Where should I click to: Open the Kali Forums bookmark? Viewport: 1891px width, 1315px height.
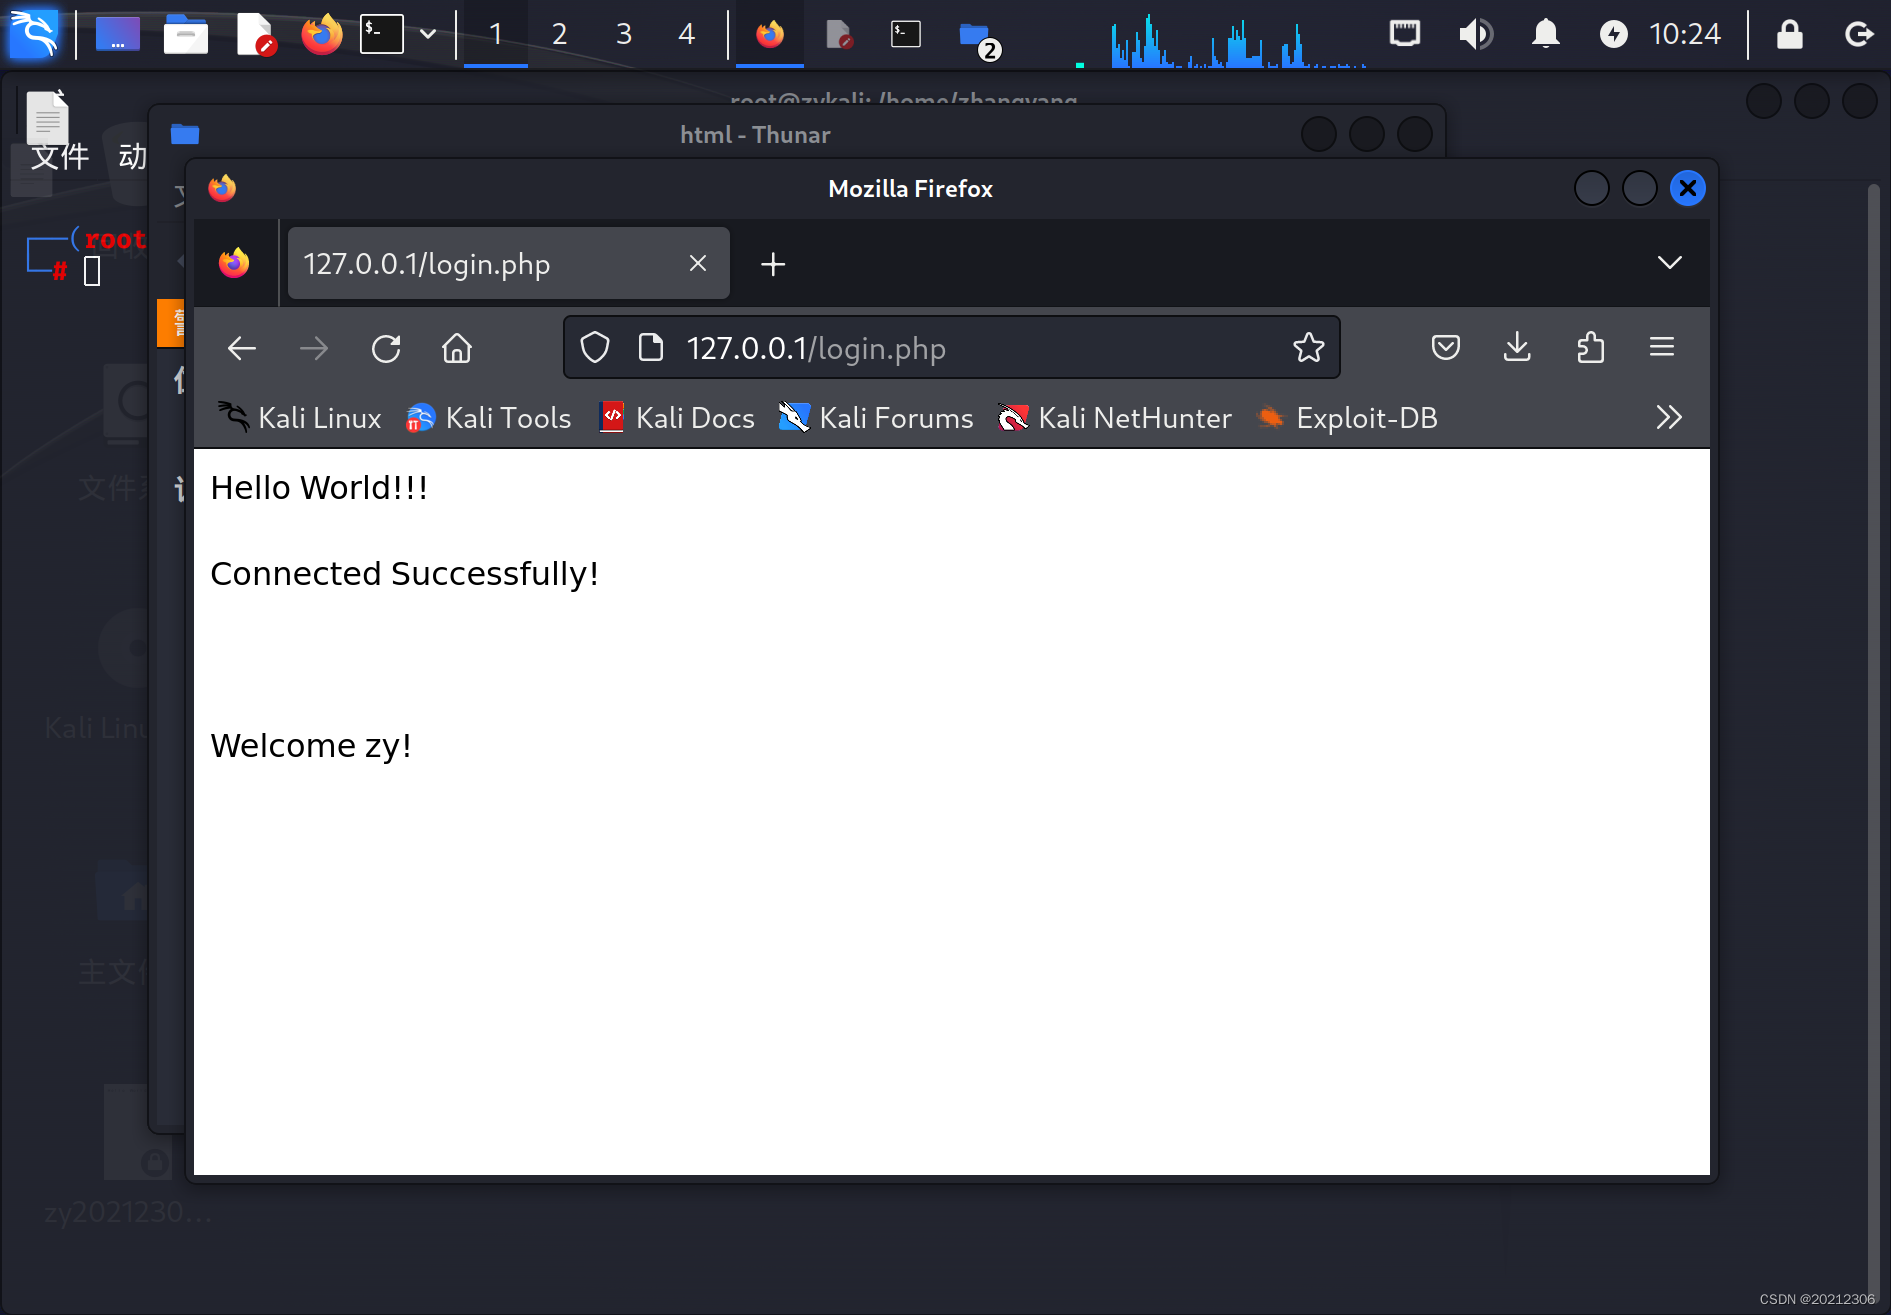pos(876,418)
